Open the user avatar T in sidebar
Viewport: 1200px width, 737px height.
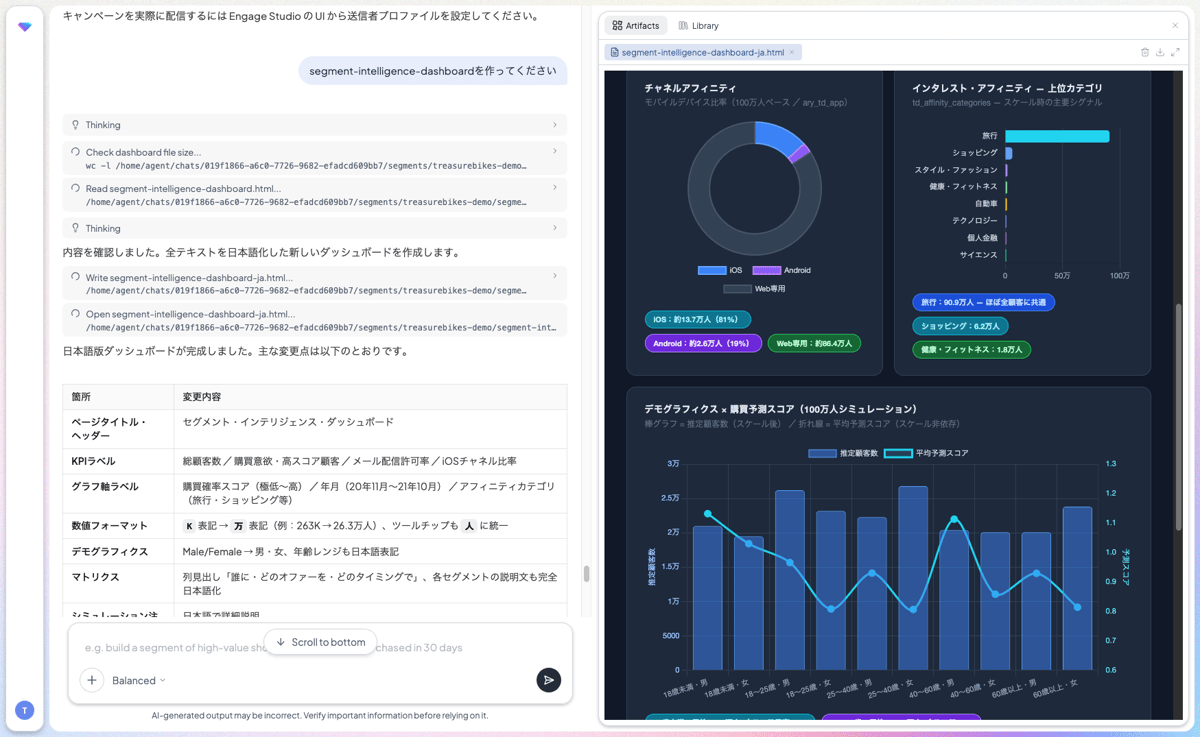point(25,710)
